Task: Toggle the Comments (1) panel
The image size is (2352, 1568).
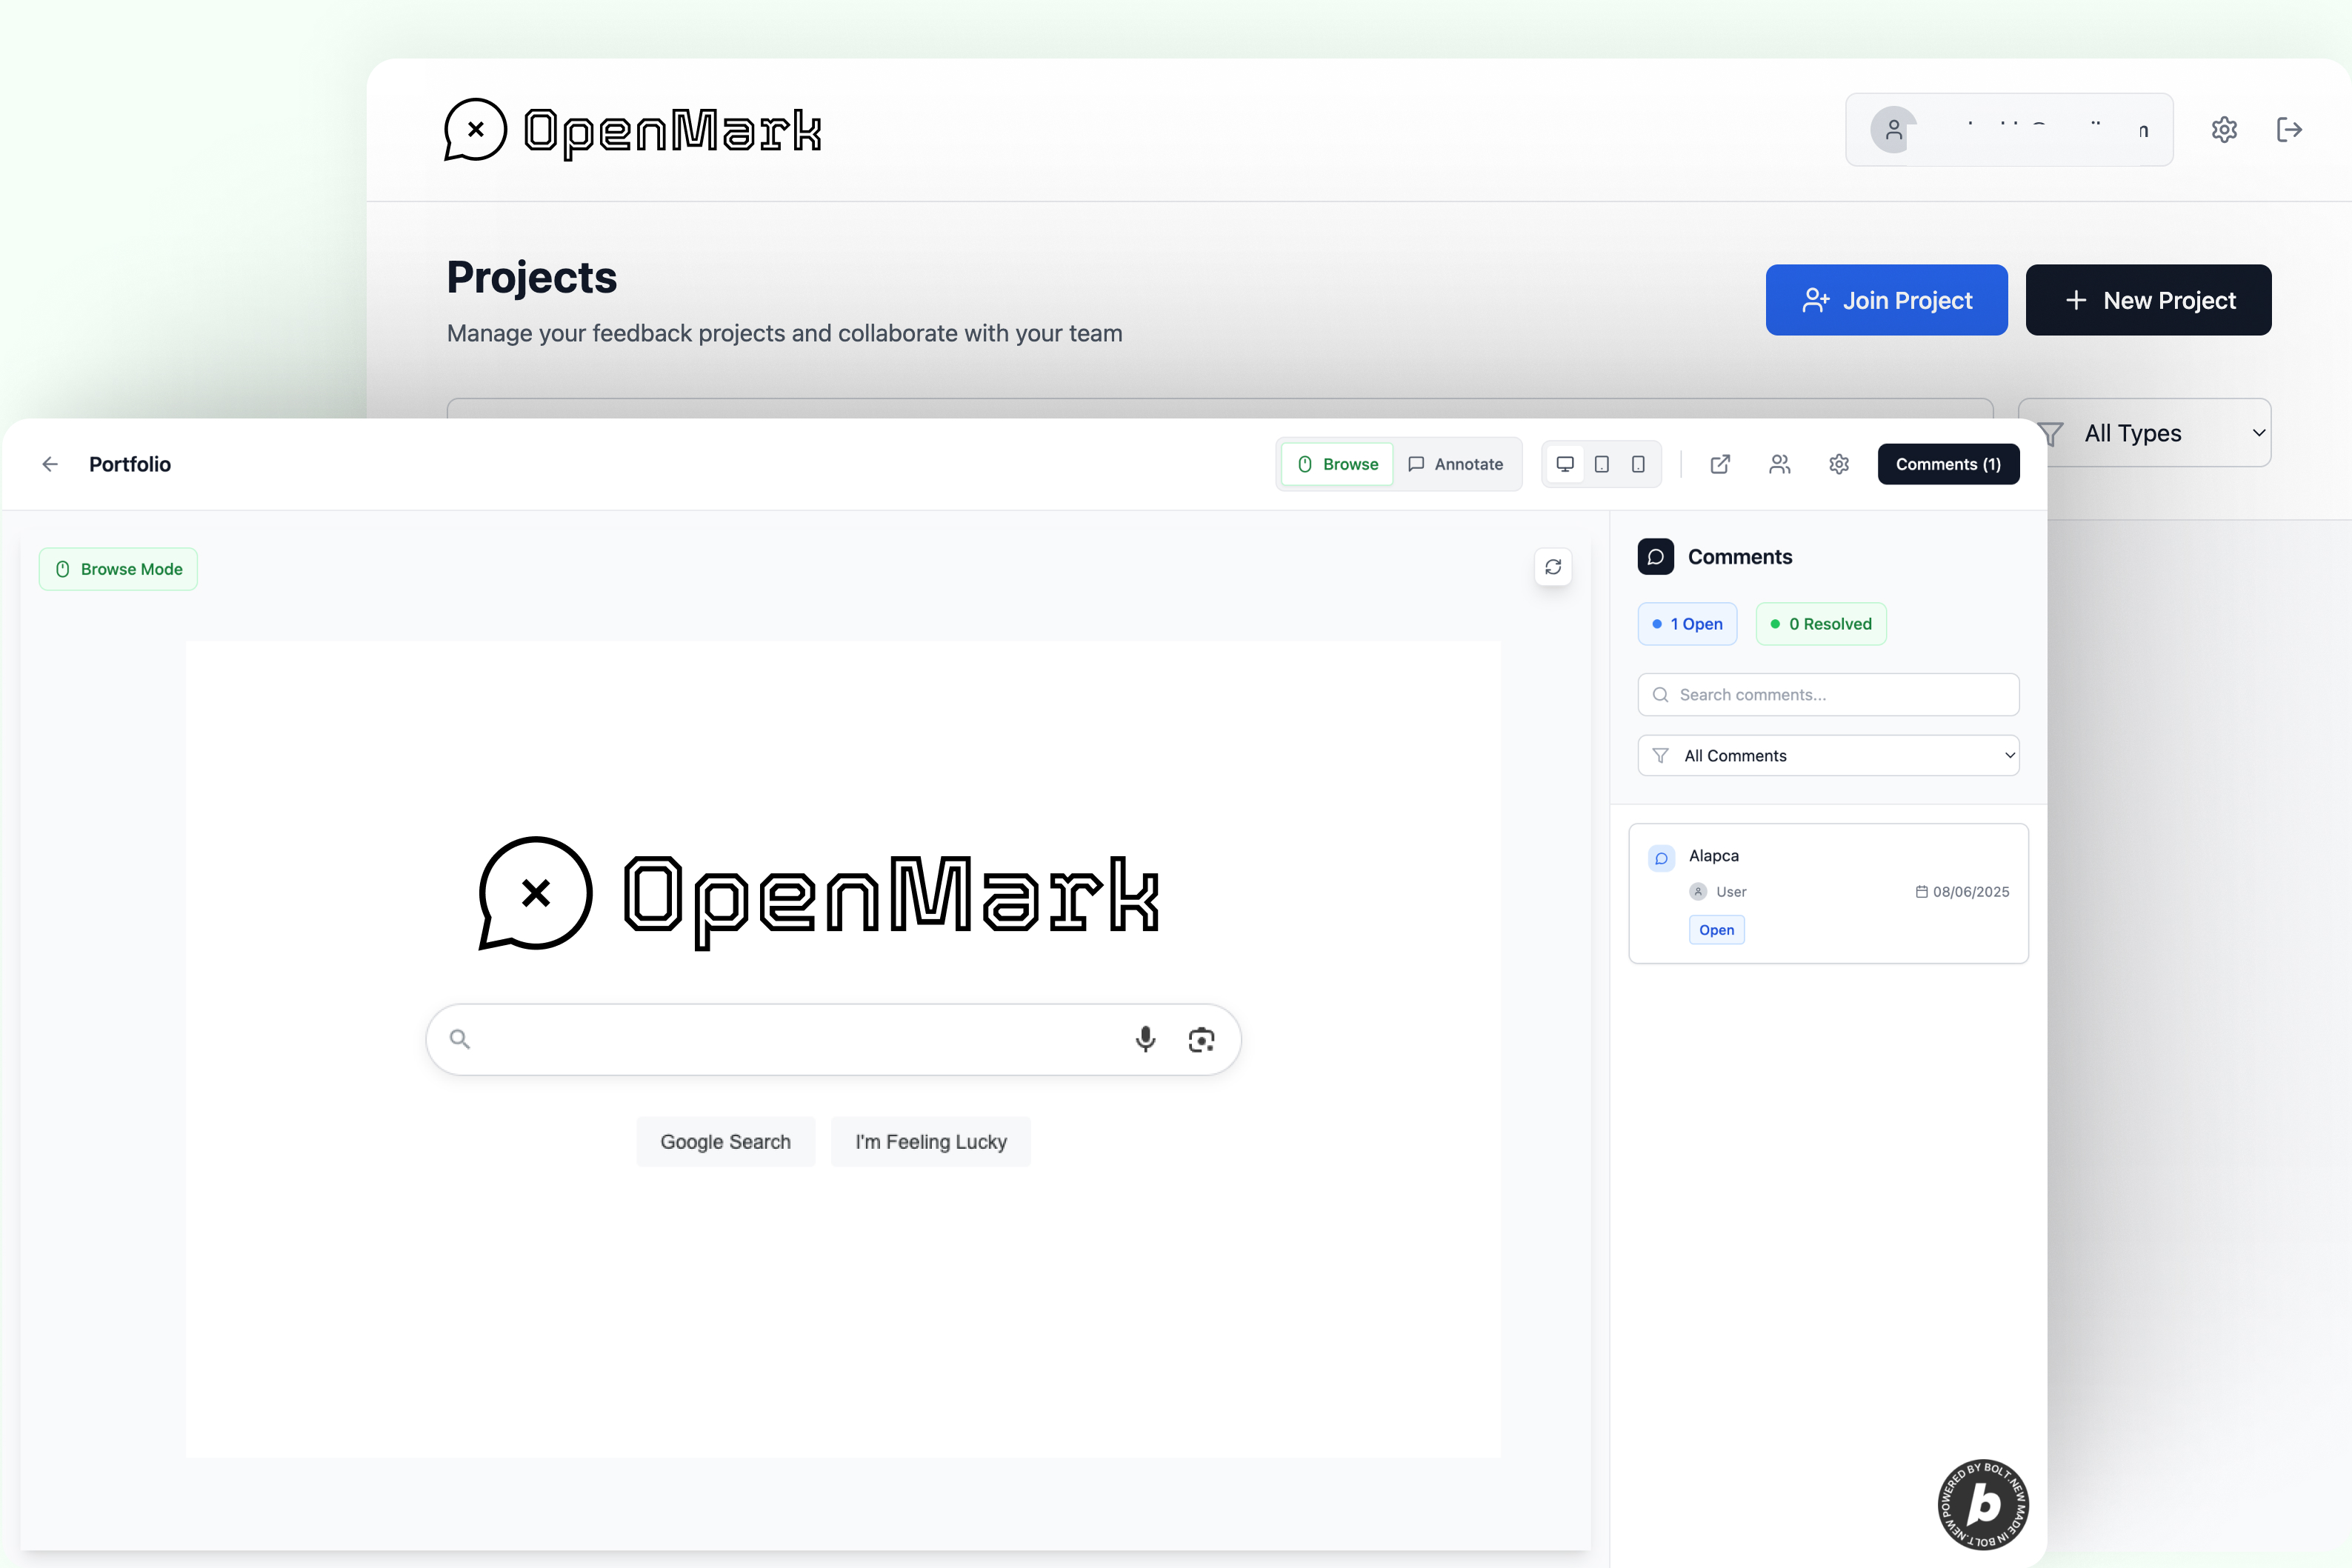Action: [1948, 464]
